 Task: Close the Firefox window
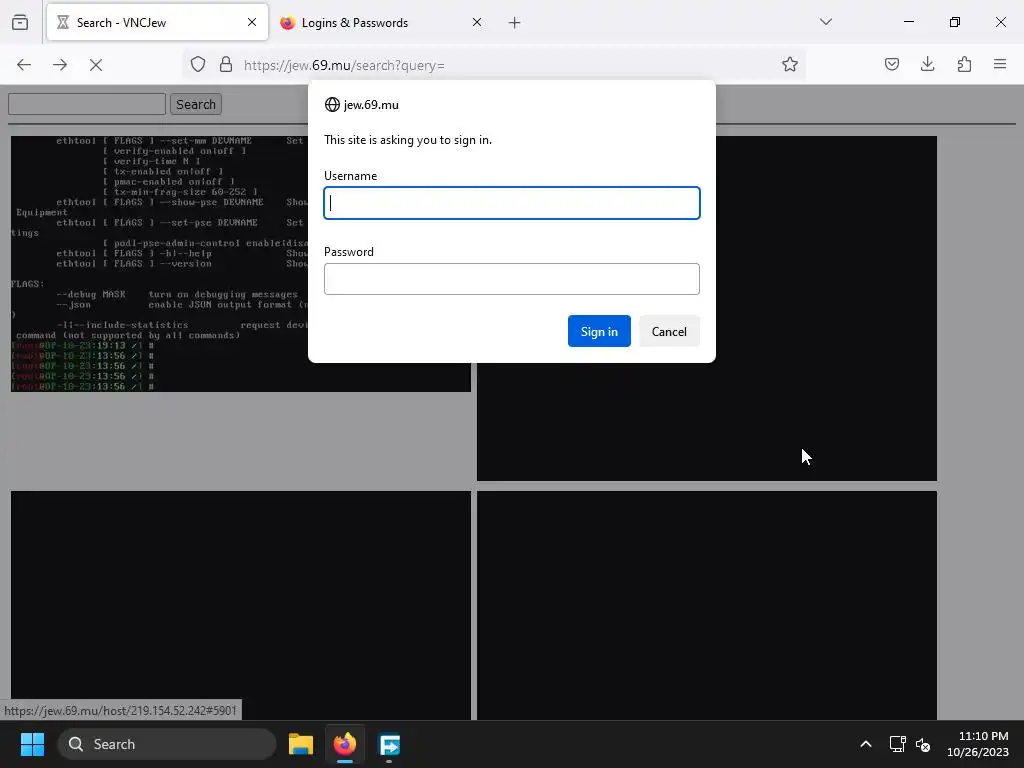[x=1000, y=22]
